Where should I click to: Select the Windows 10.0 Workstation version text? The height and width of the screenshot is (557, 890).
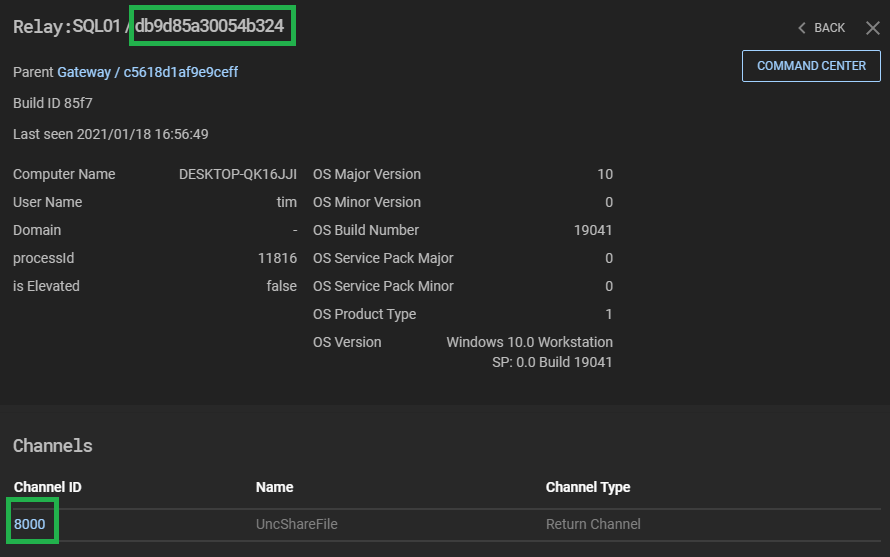[x=529, y=342]
